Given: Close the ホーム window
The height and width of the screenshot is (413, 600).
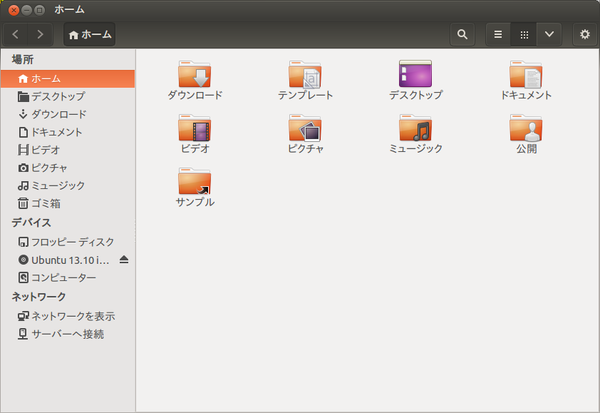Looking at the screenshot, I should [14, 10].
